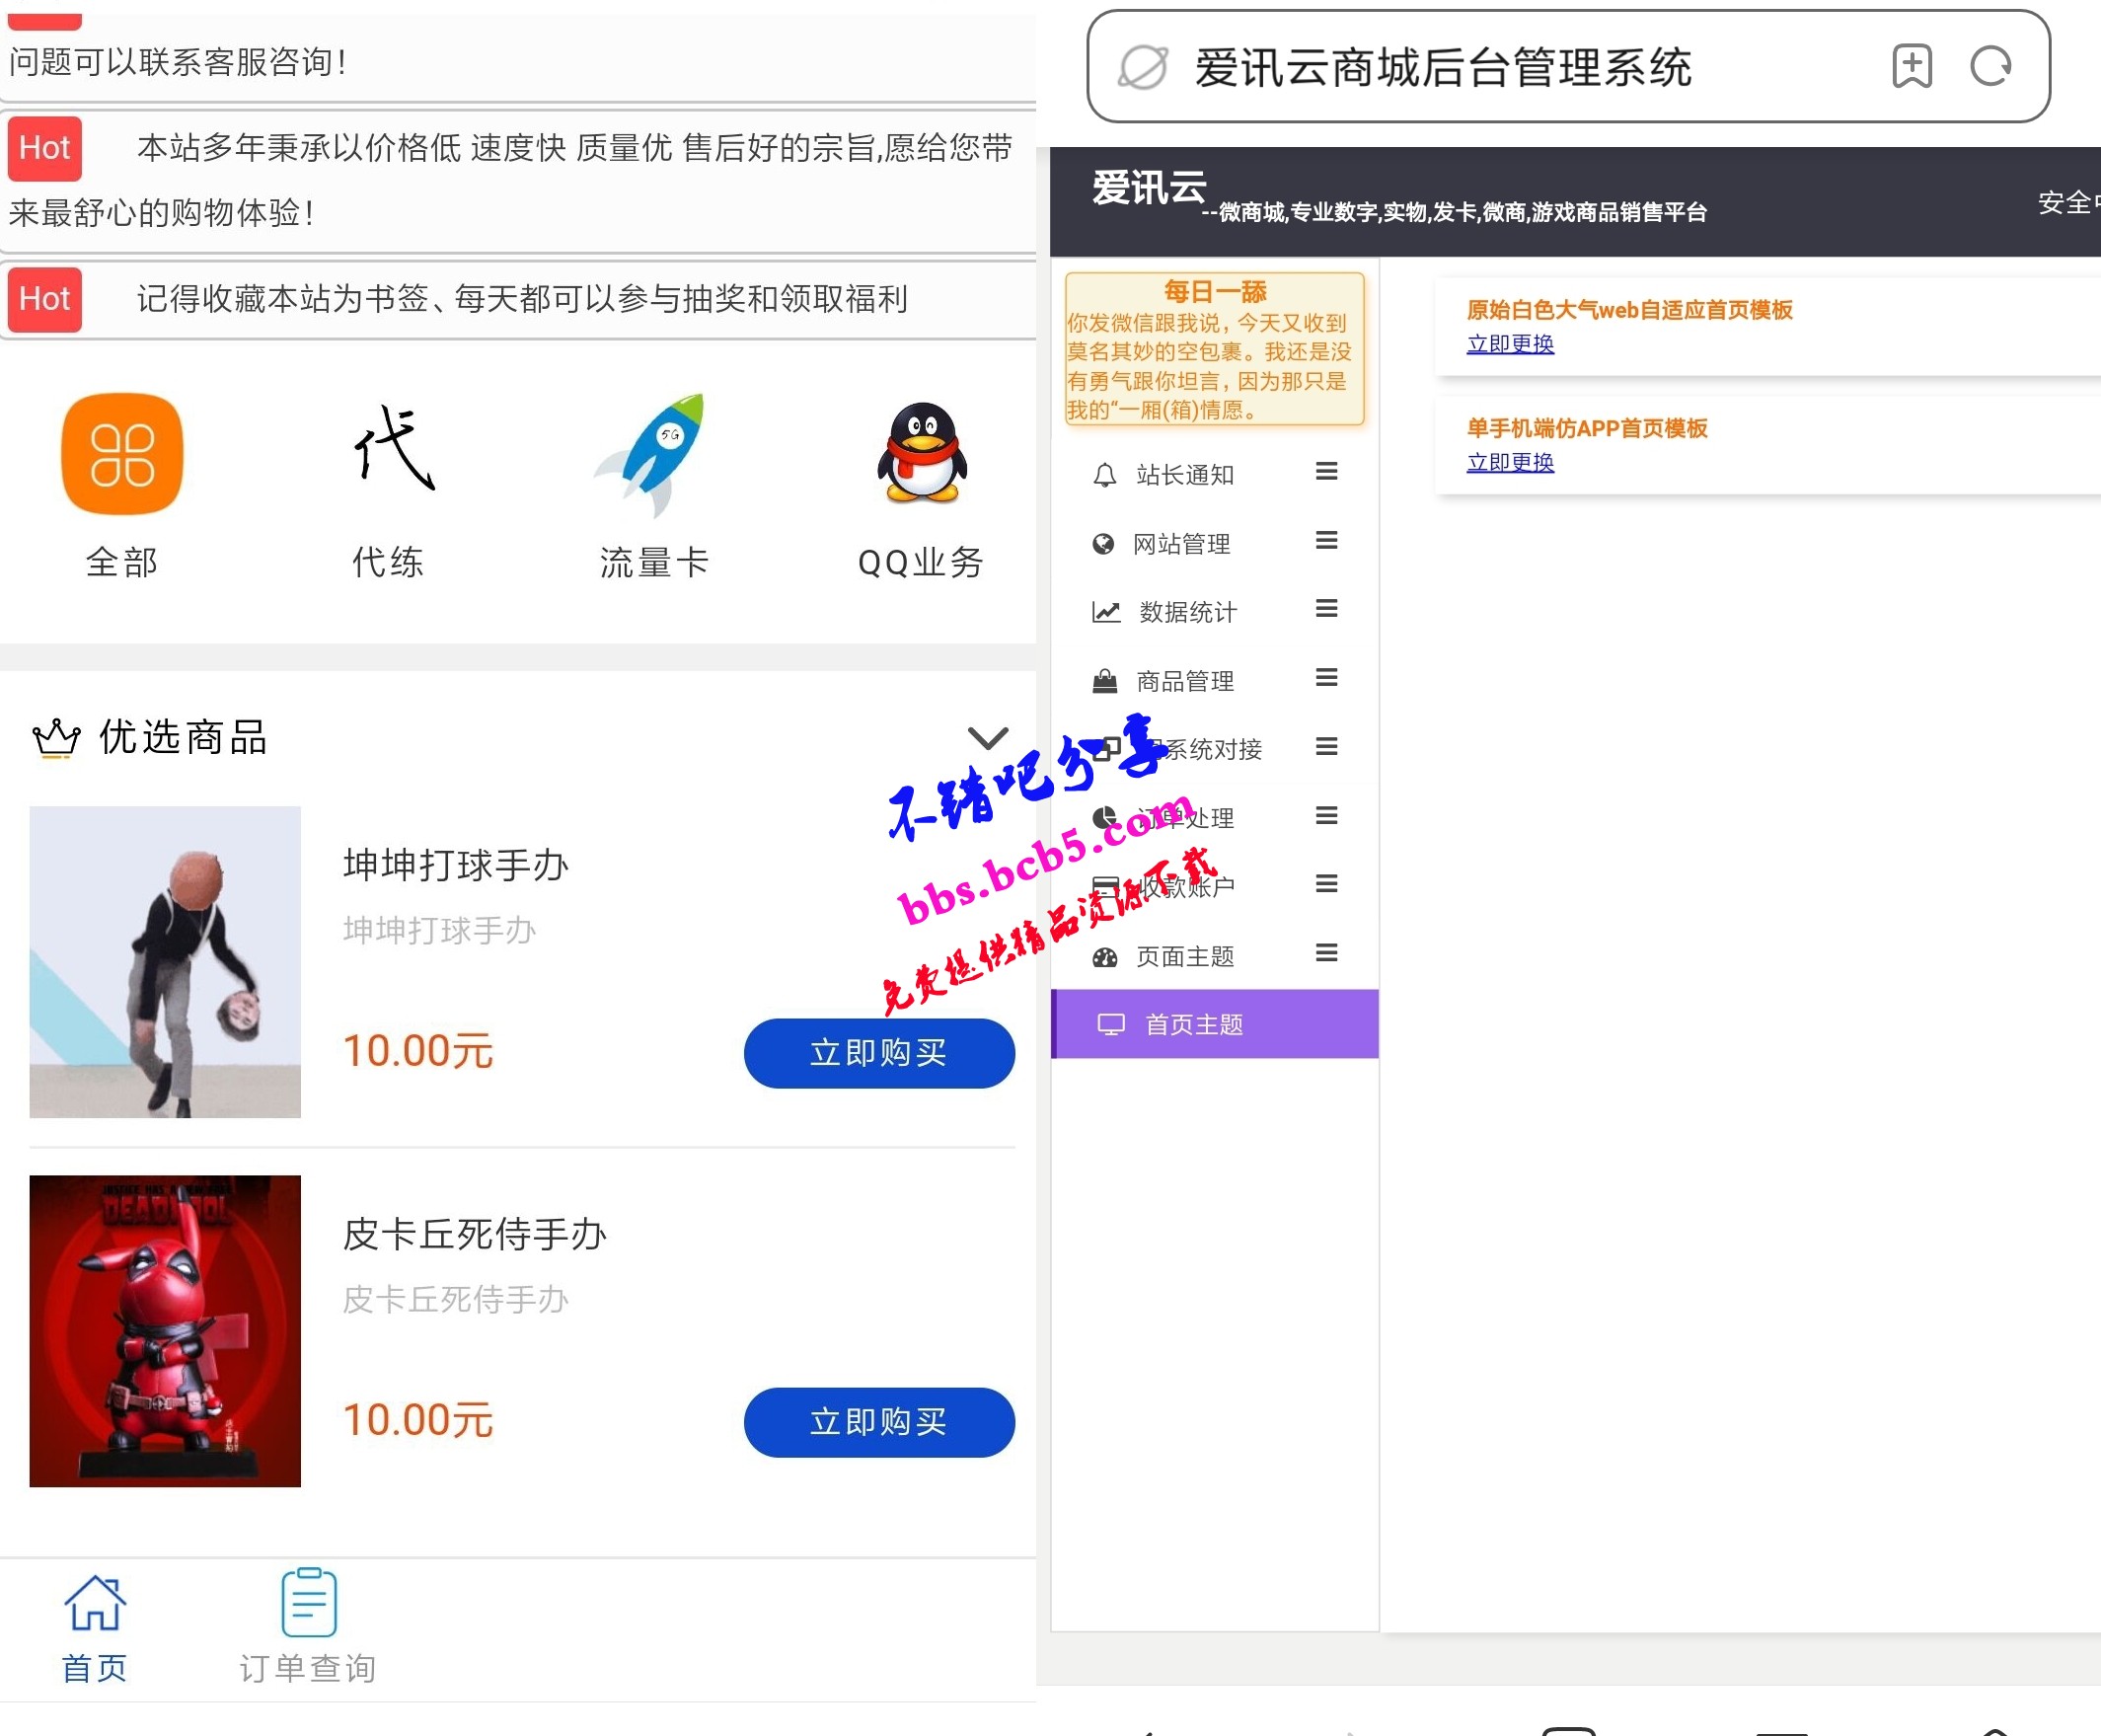Buy 皮卡丘死侍手办 with 立即购买 button

tap(879, 1422)
